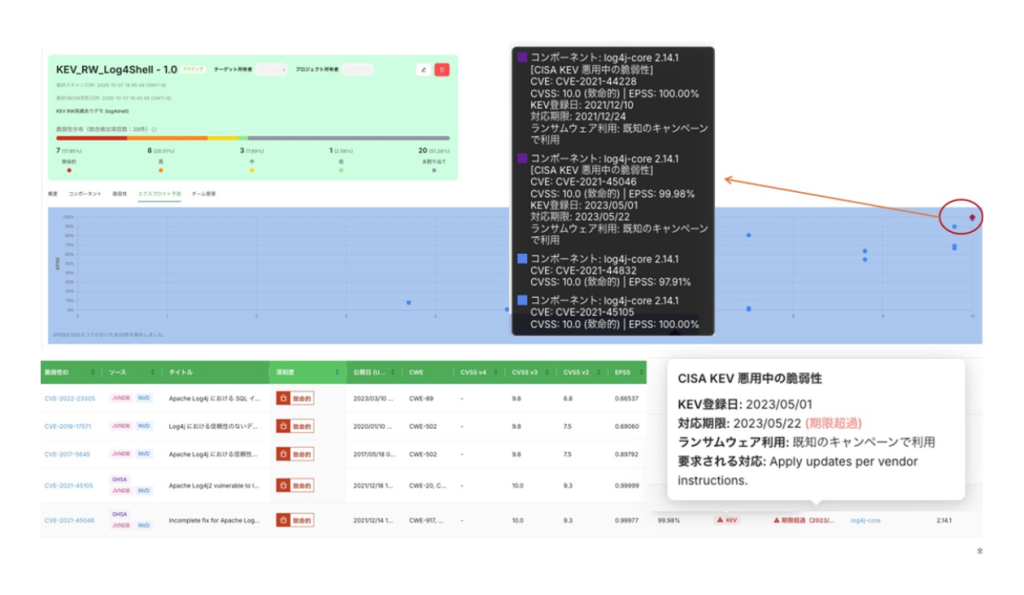This screenshot has width=1024, height=595.
Task: Click the critical severity badge for CVE-2022-23305
Action: click(295, 398)
